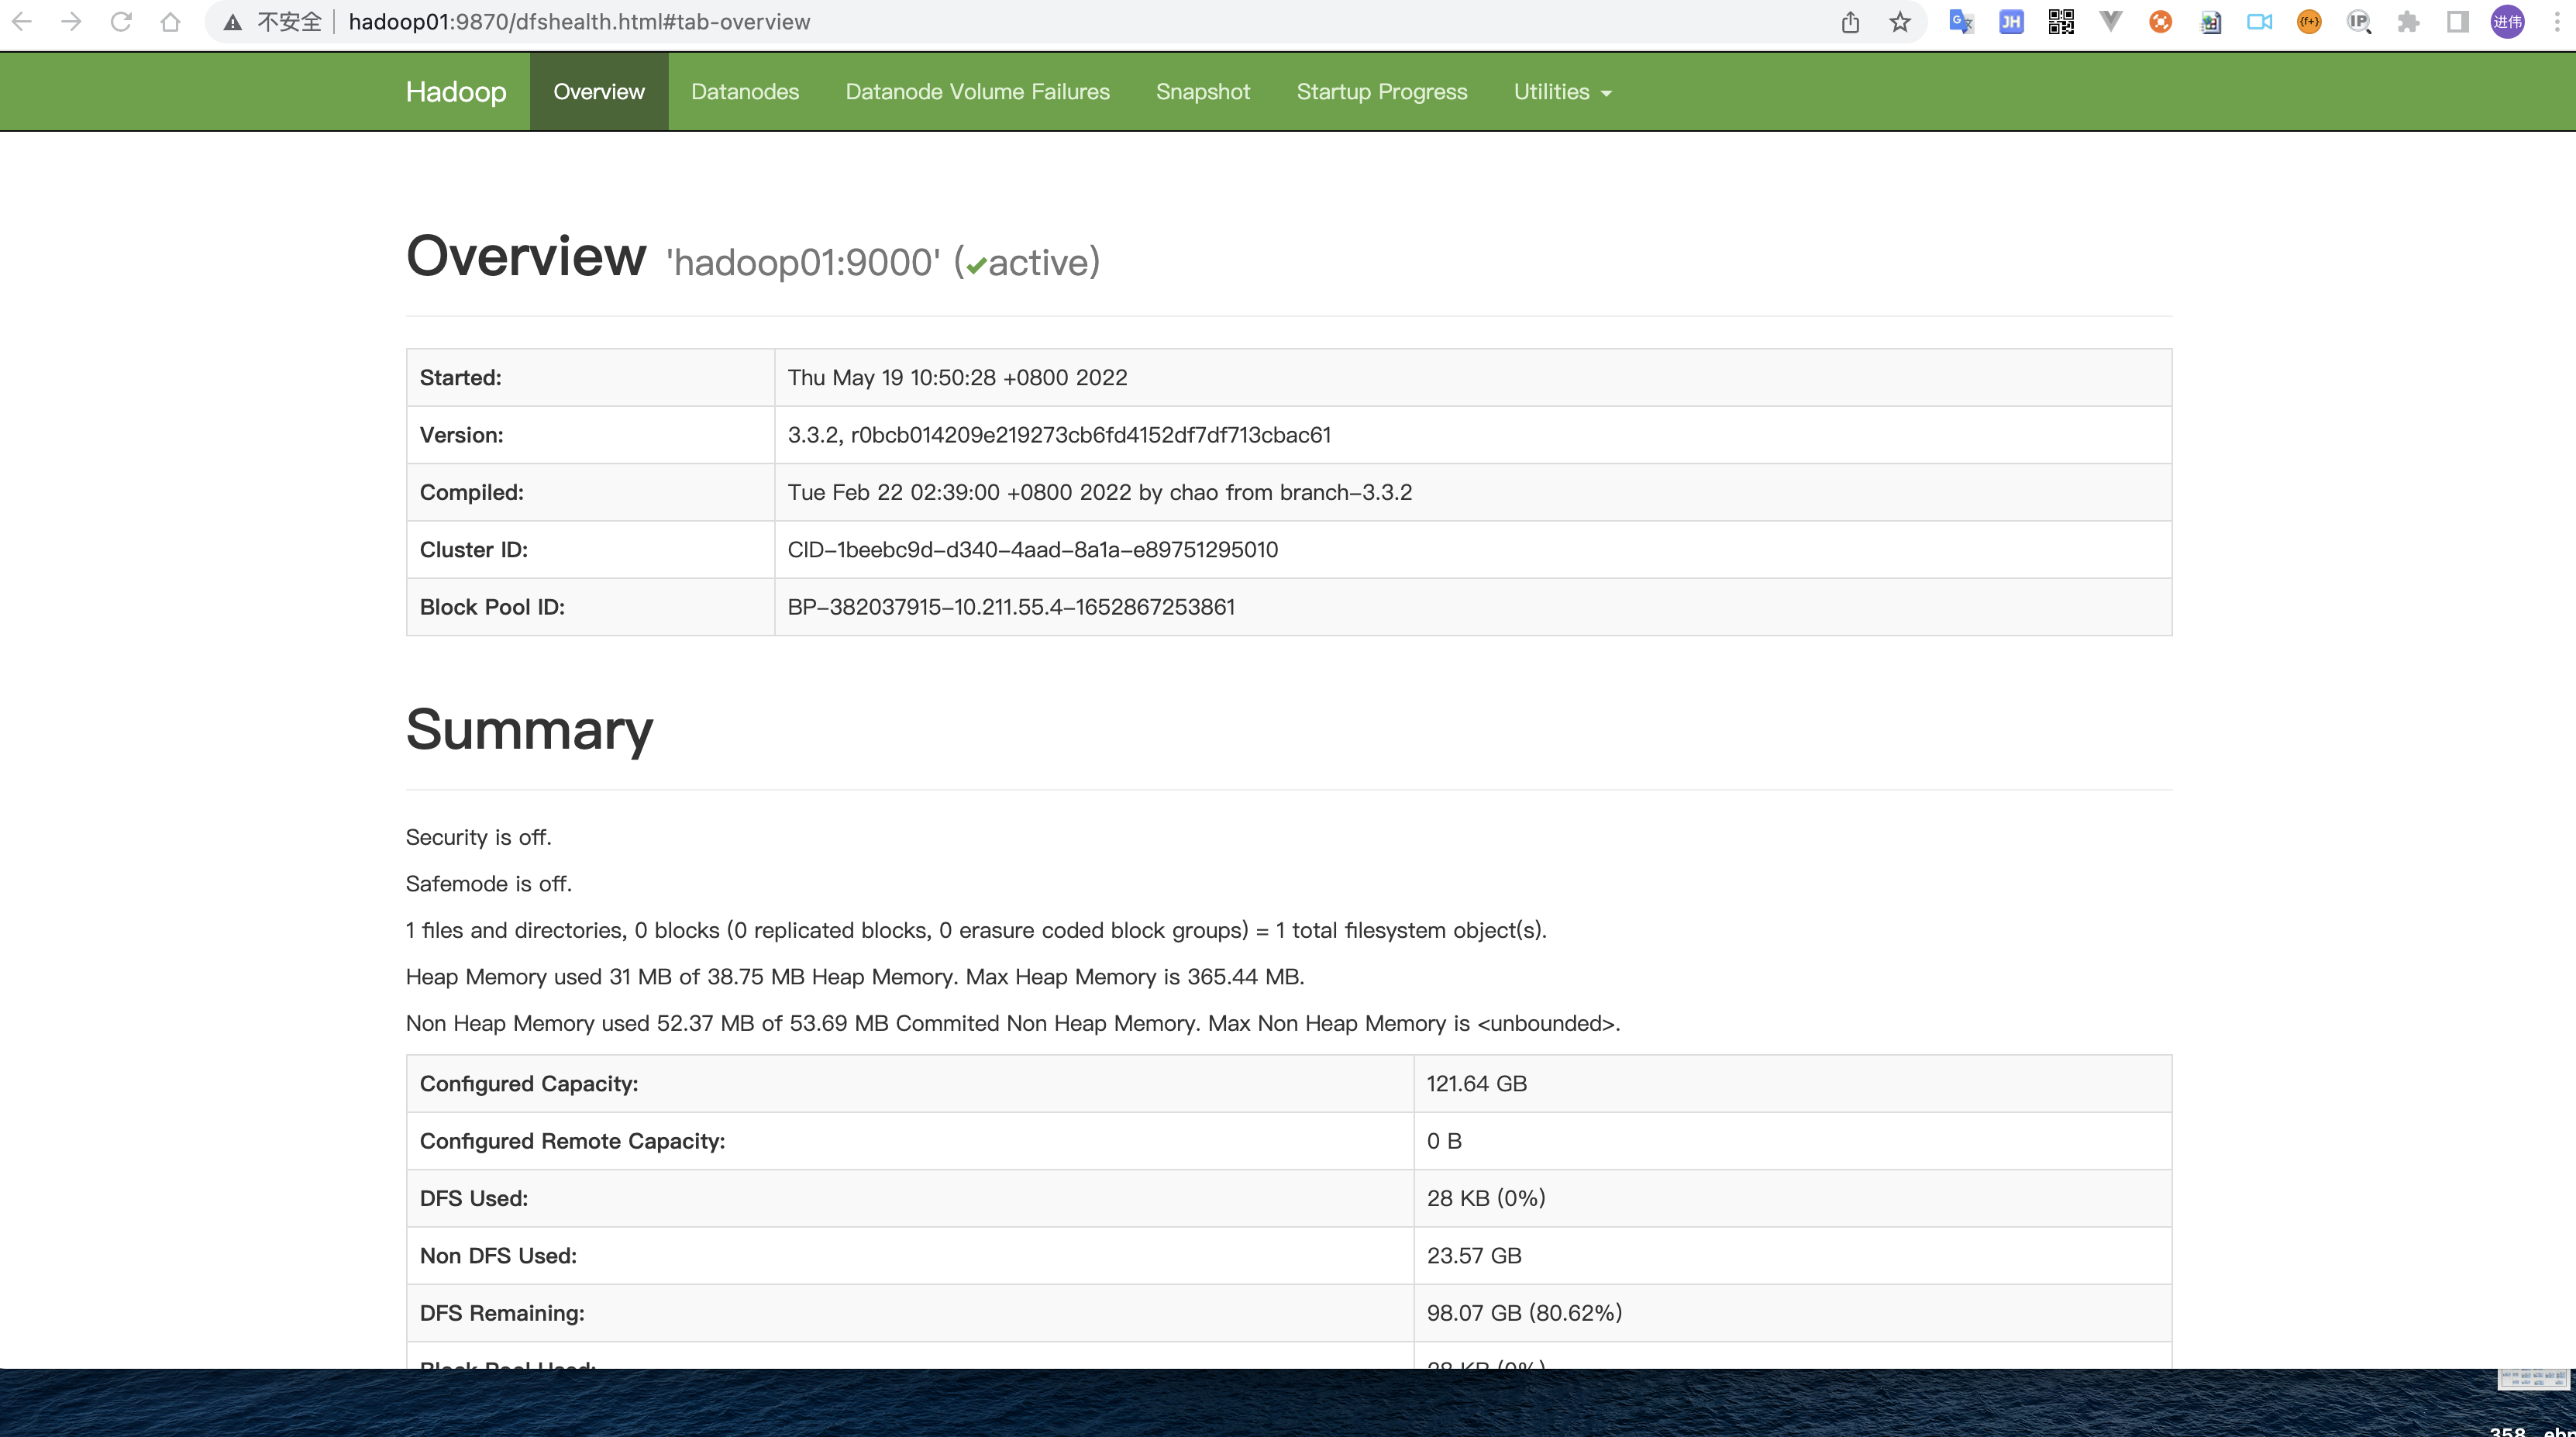Open the IP lookup extension
The image size is (2576, 1437).
point(2359,22)
